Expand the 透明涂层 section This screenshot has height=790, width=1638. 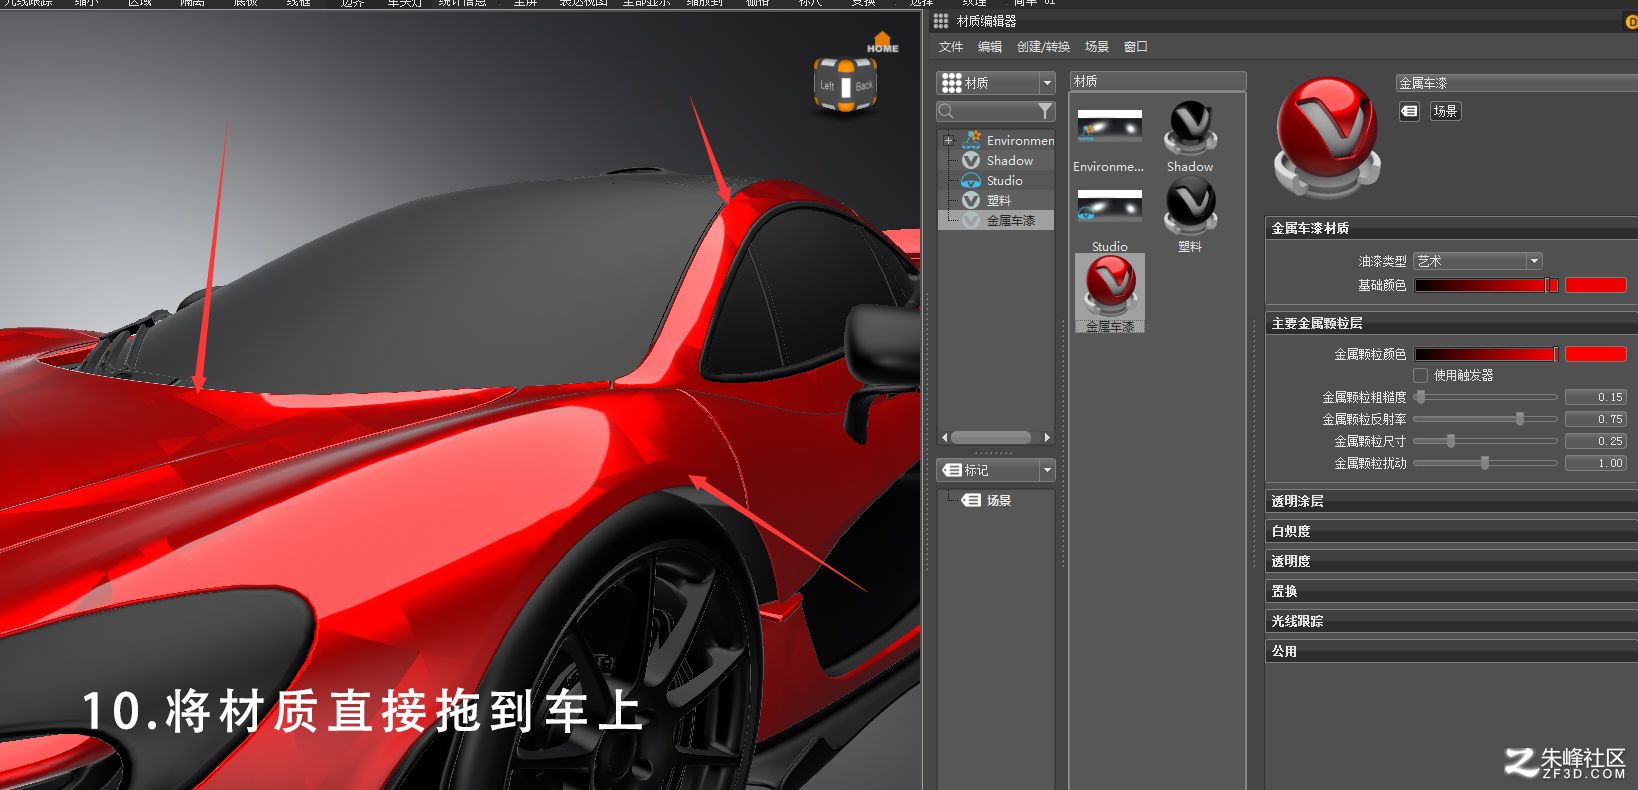click(x=1450, y=501)
